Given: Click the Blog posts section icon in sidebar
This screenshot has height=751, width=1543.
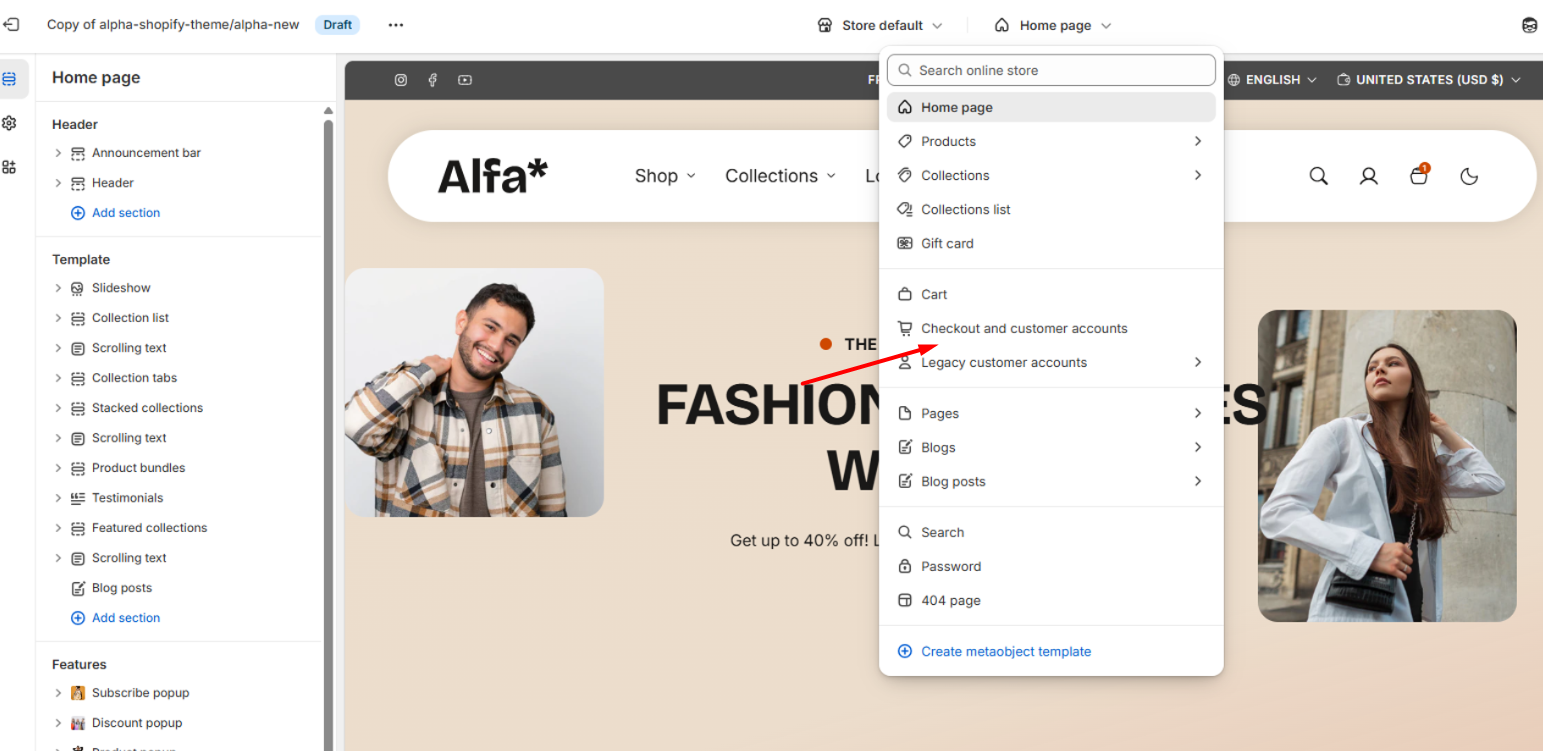Looking at the screenshot, I should (78, 588).
